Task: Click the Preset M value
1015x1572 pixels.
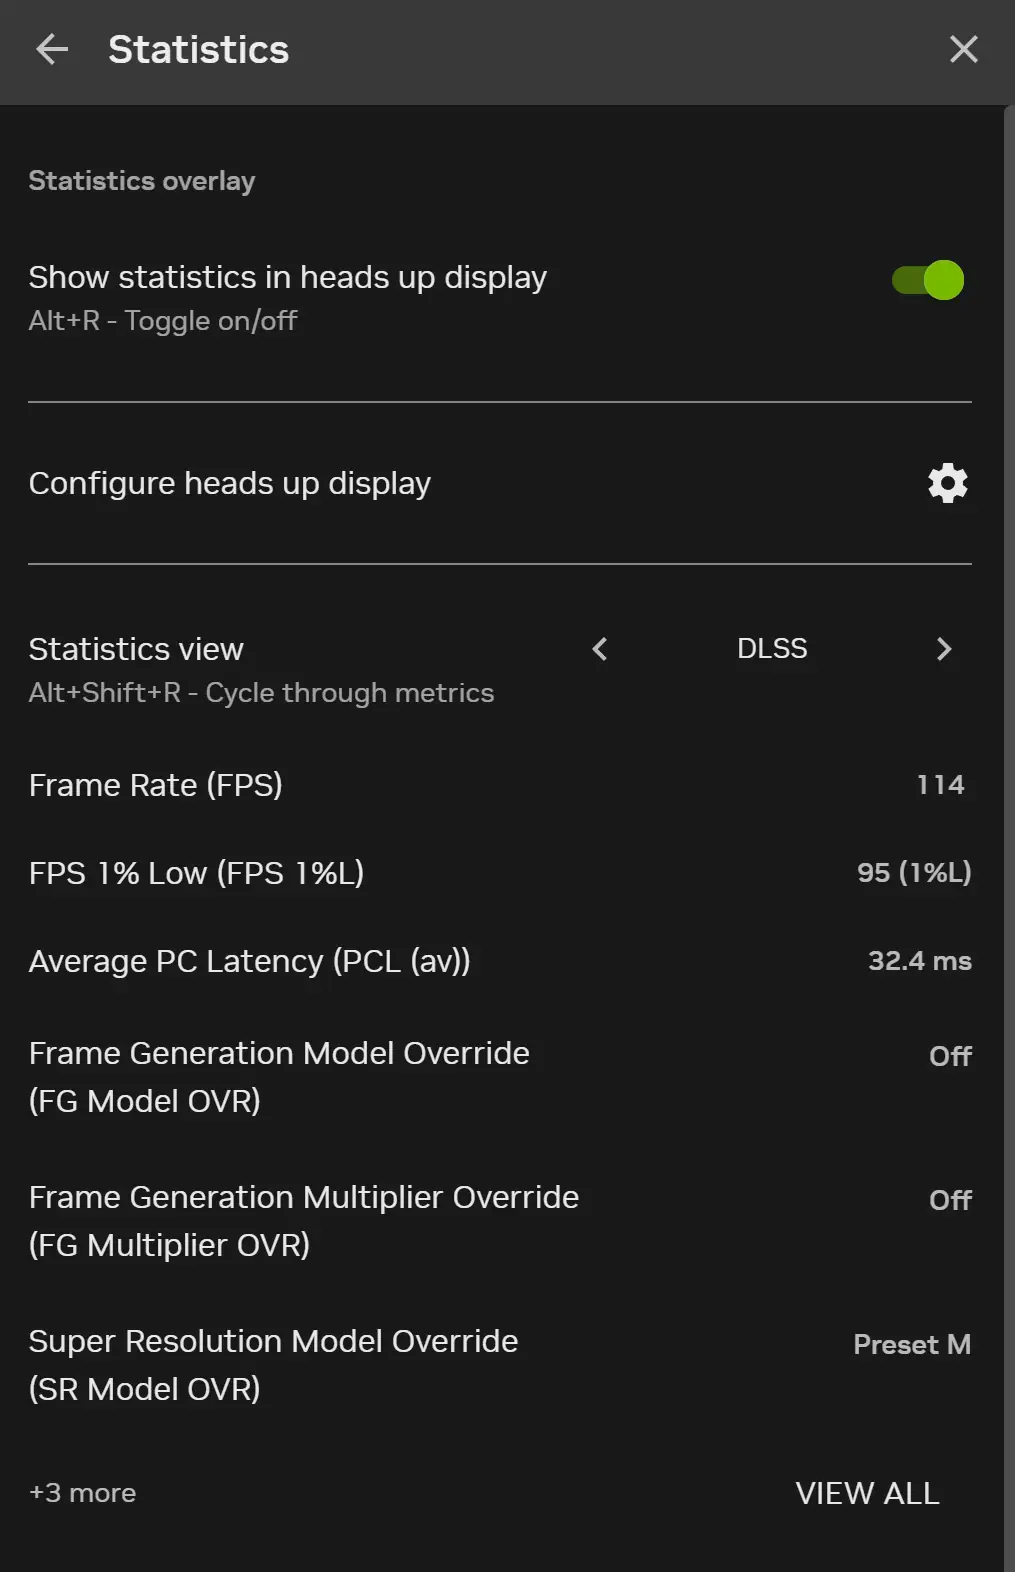Action: [x=912, y=1345]
